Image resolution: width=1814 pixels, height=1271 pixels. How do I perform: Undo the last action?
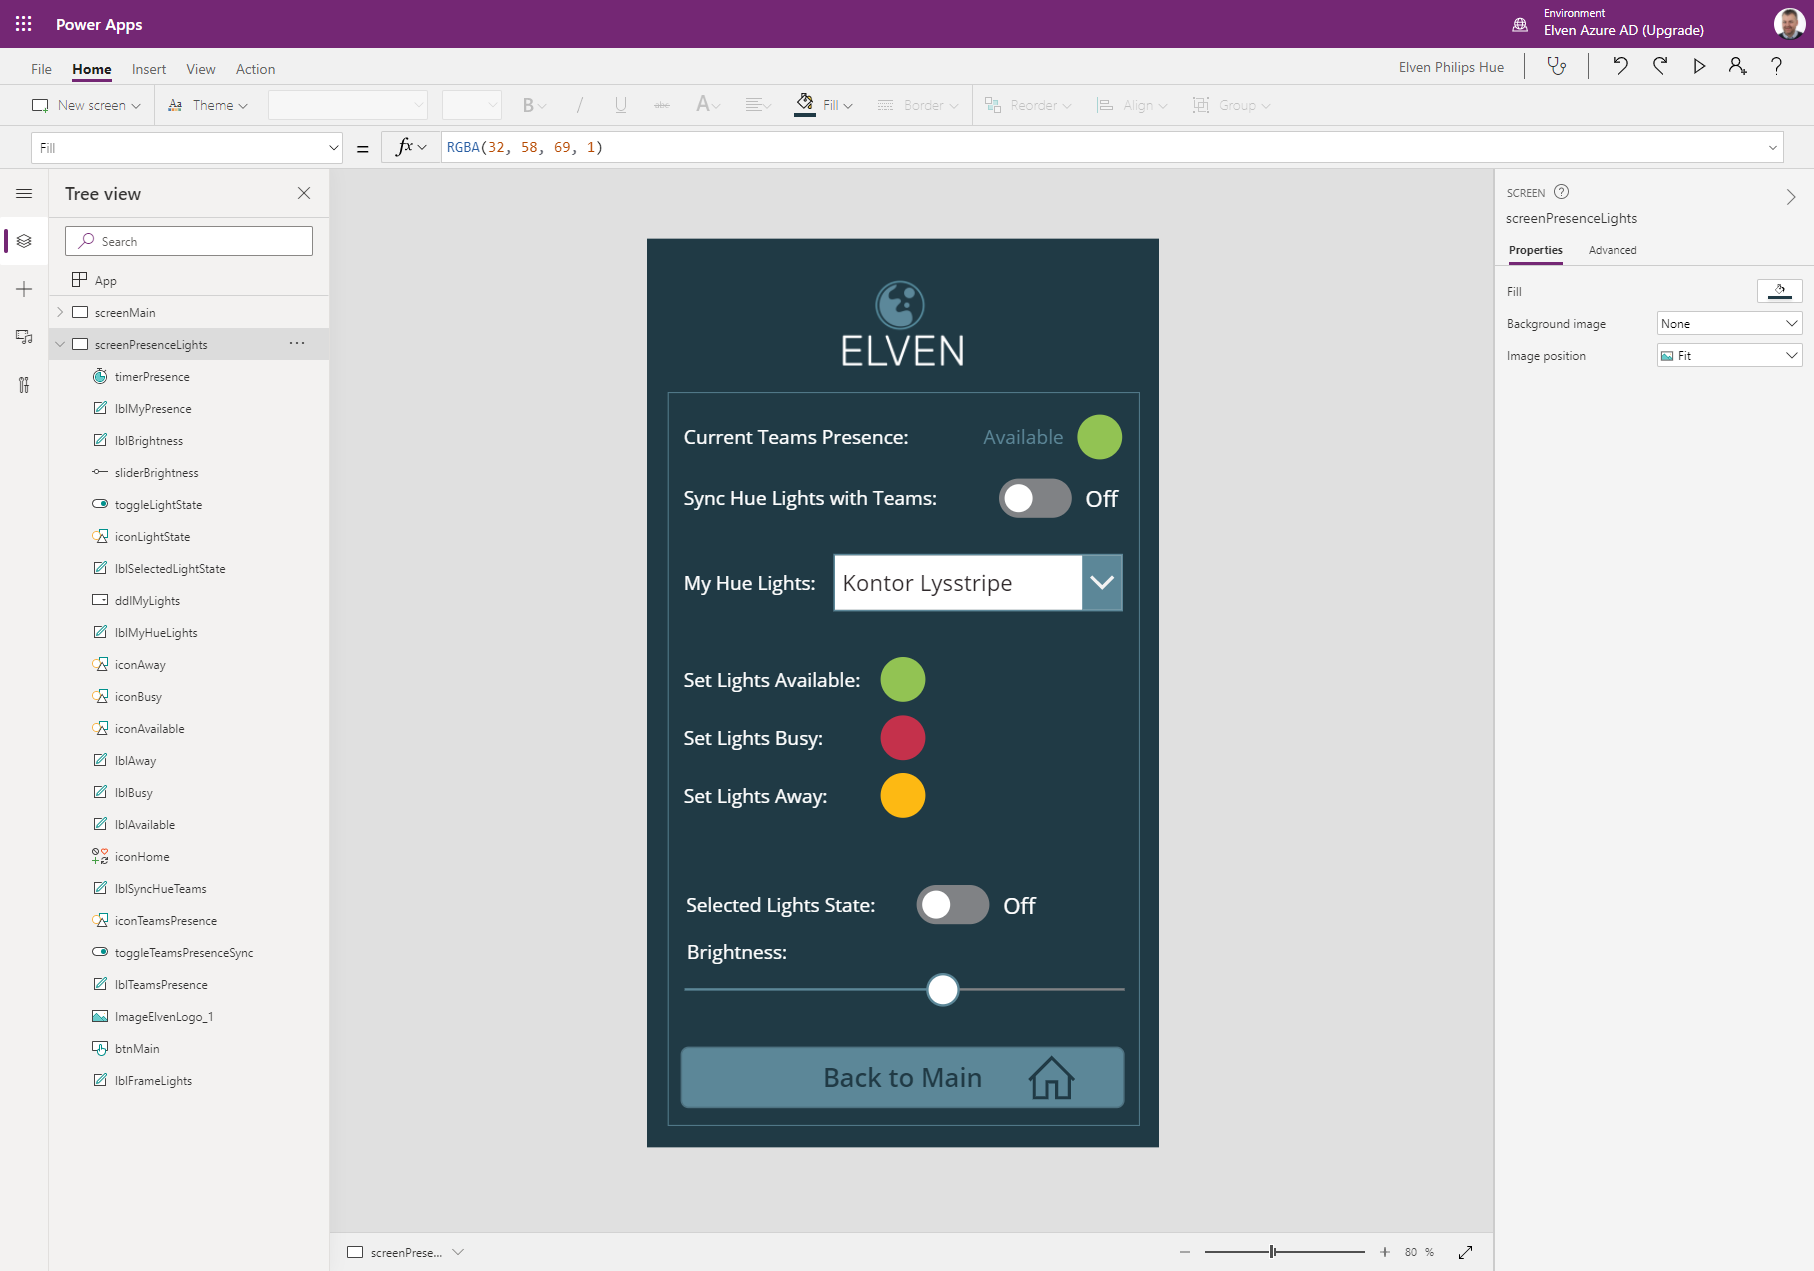[1620, 66]
